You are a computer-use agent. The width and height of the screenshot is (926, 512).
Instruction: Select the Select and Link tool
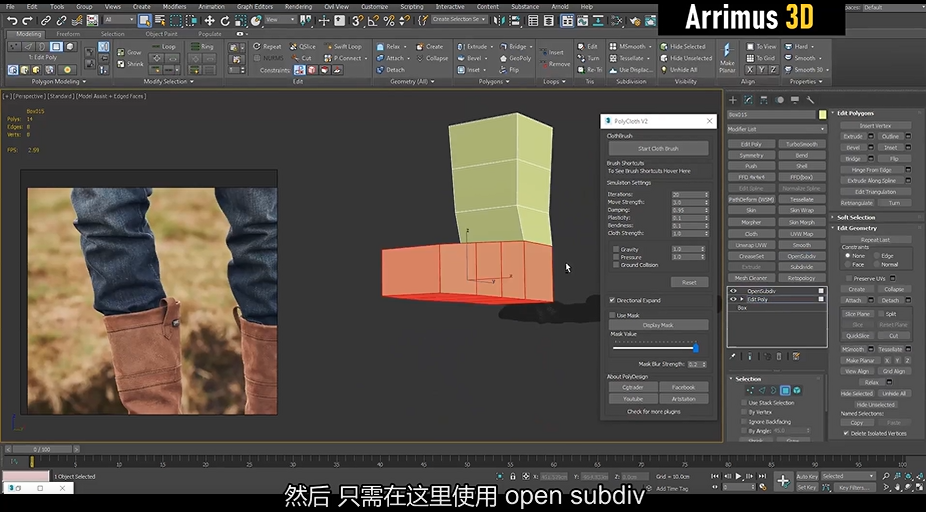click(47, 21)
